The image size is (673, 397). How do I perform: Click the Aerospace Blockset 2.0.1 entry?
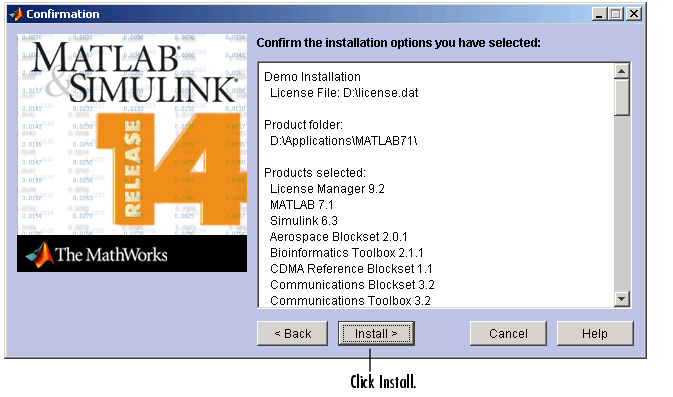click(339, 236)
